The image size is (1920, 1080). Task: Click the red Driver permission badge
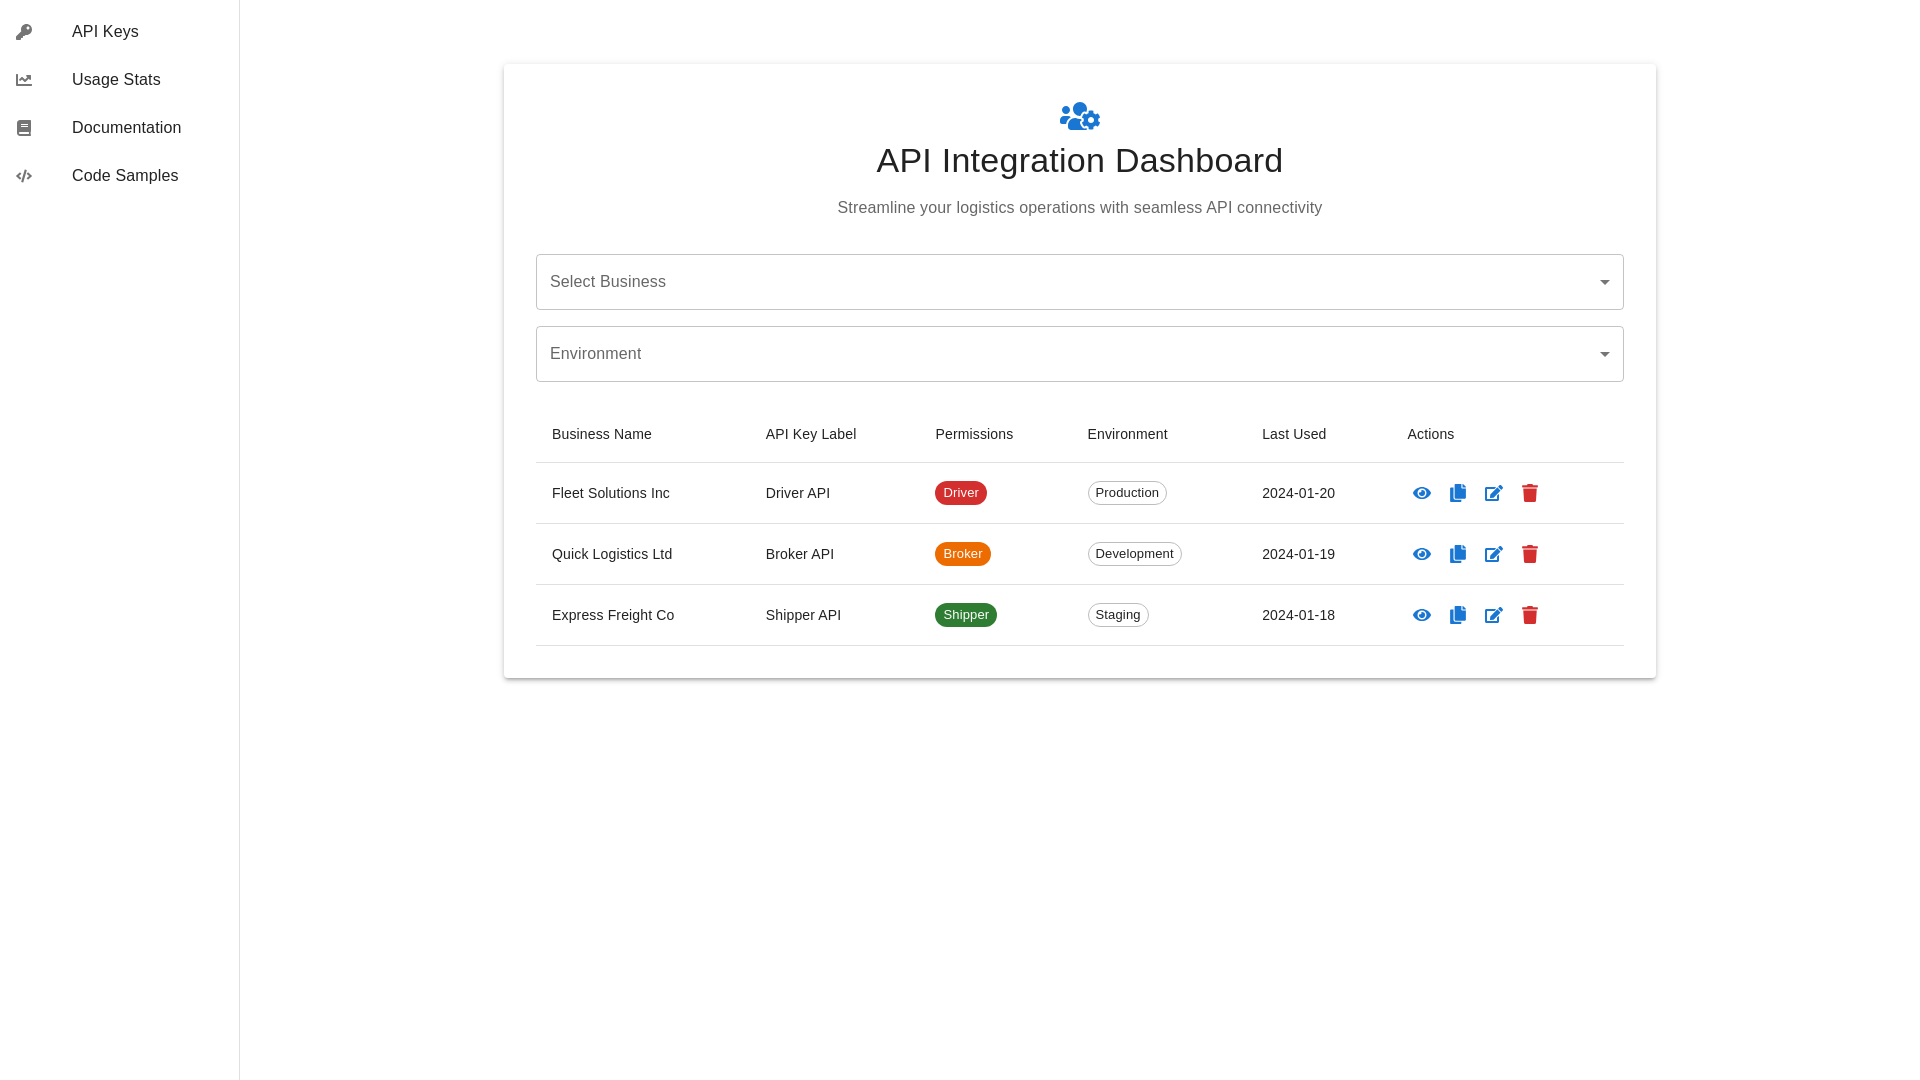pyautogui.click(x=960, y=493)
